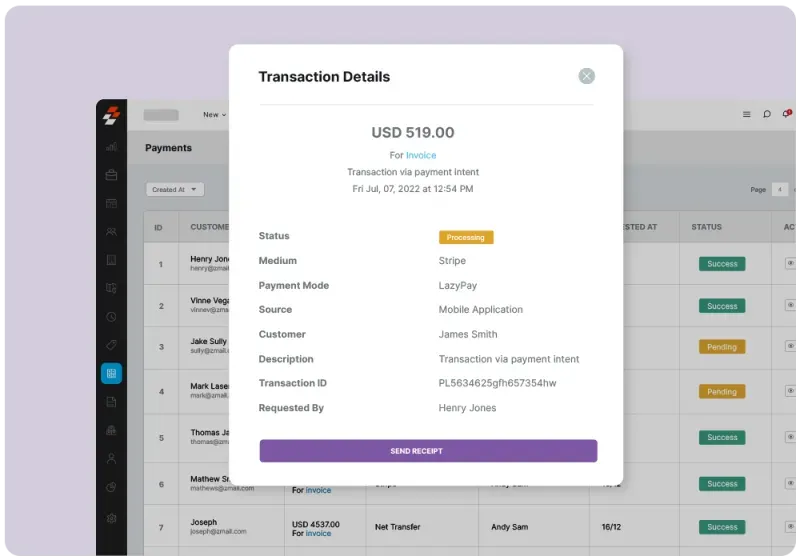Click the SEND RECEIPT button
Viewport: 800px width, 560px height.
(x=428, y=451)
